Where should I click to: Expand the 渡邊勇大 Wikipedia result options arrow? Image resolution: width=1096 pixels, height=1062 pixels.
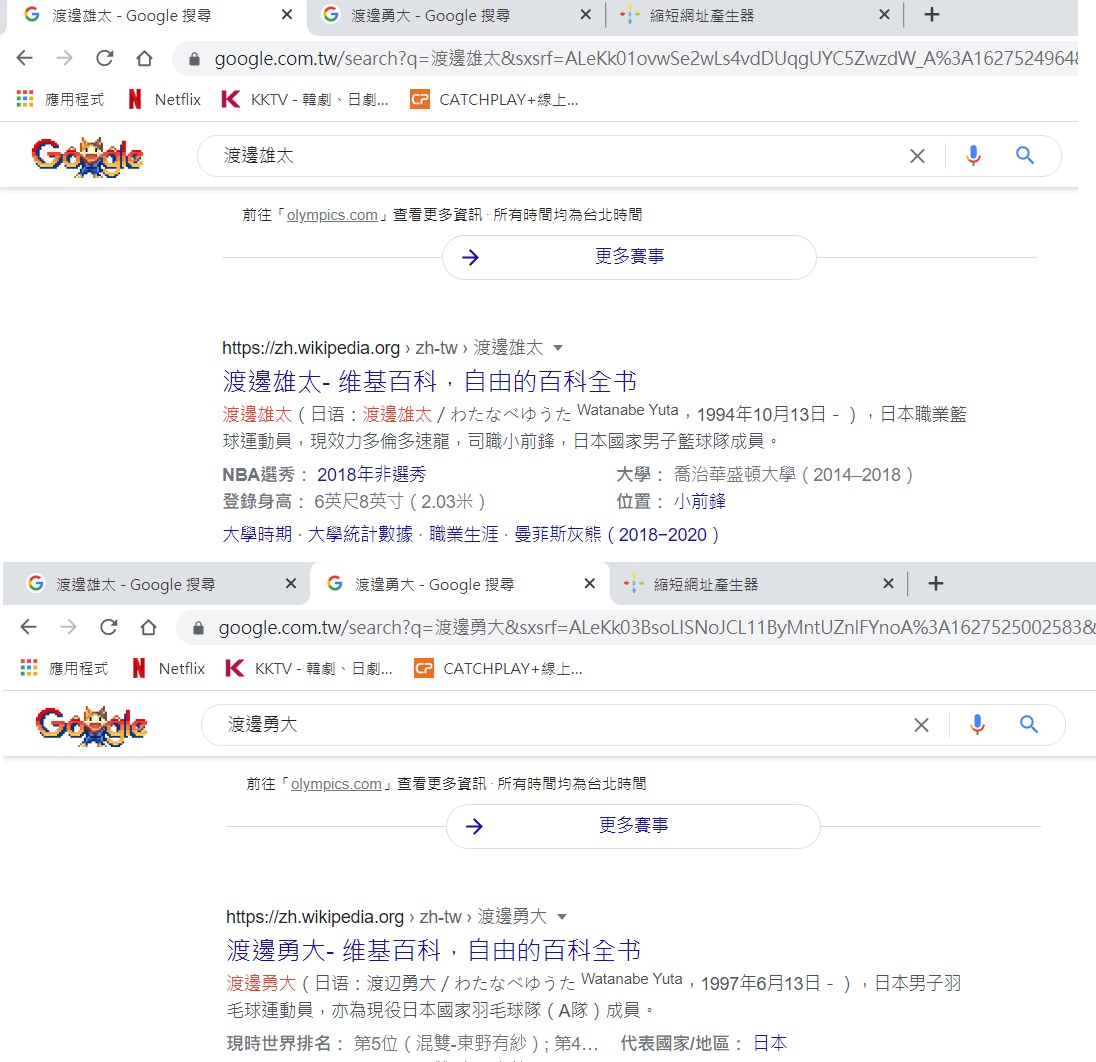pyautogui.click(x=561, y=917)
